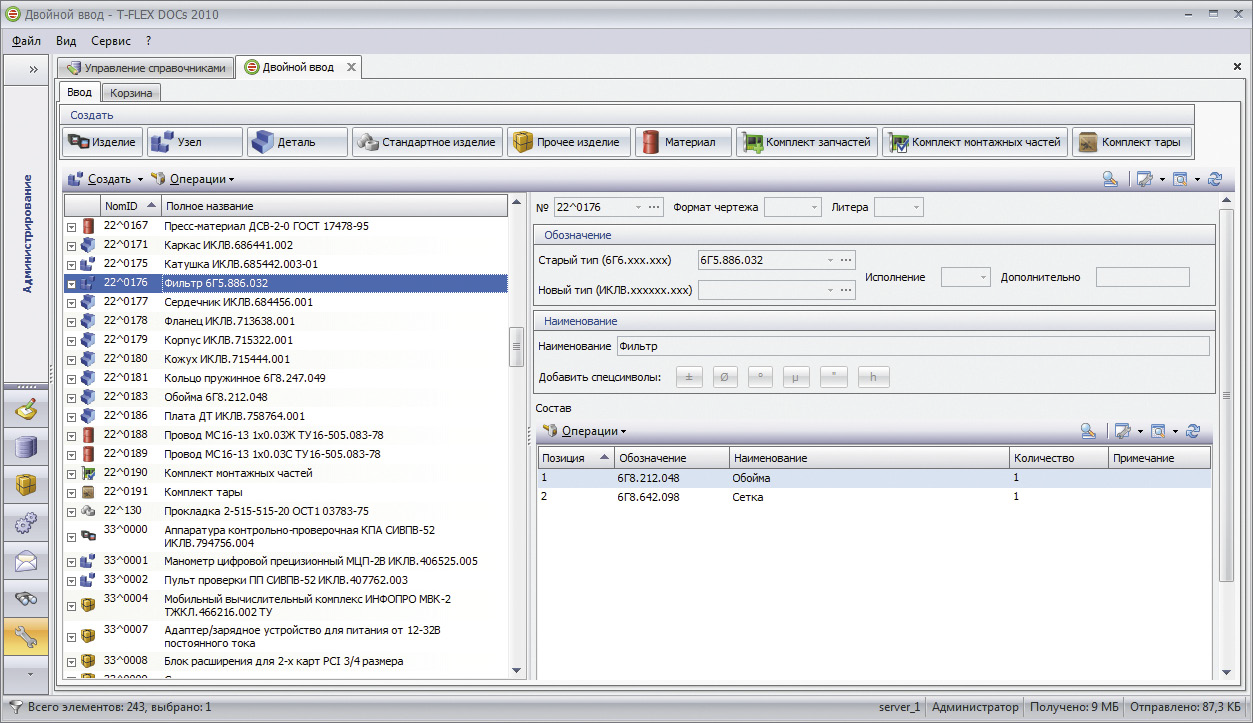This screenshot has width=1253, height=723.
Task: Refresh the Состав table using its toolbar icon
Action: pos(1192,431)
